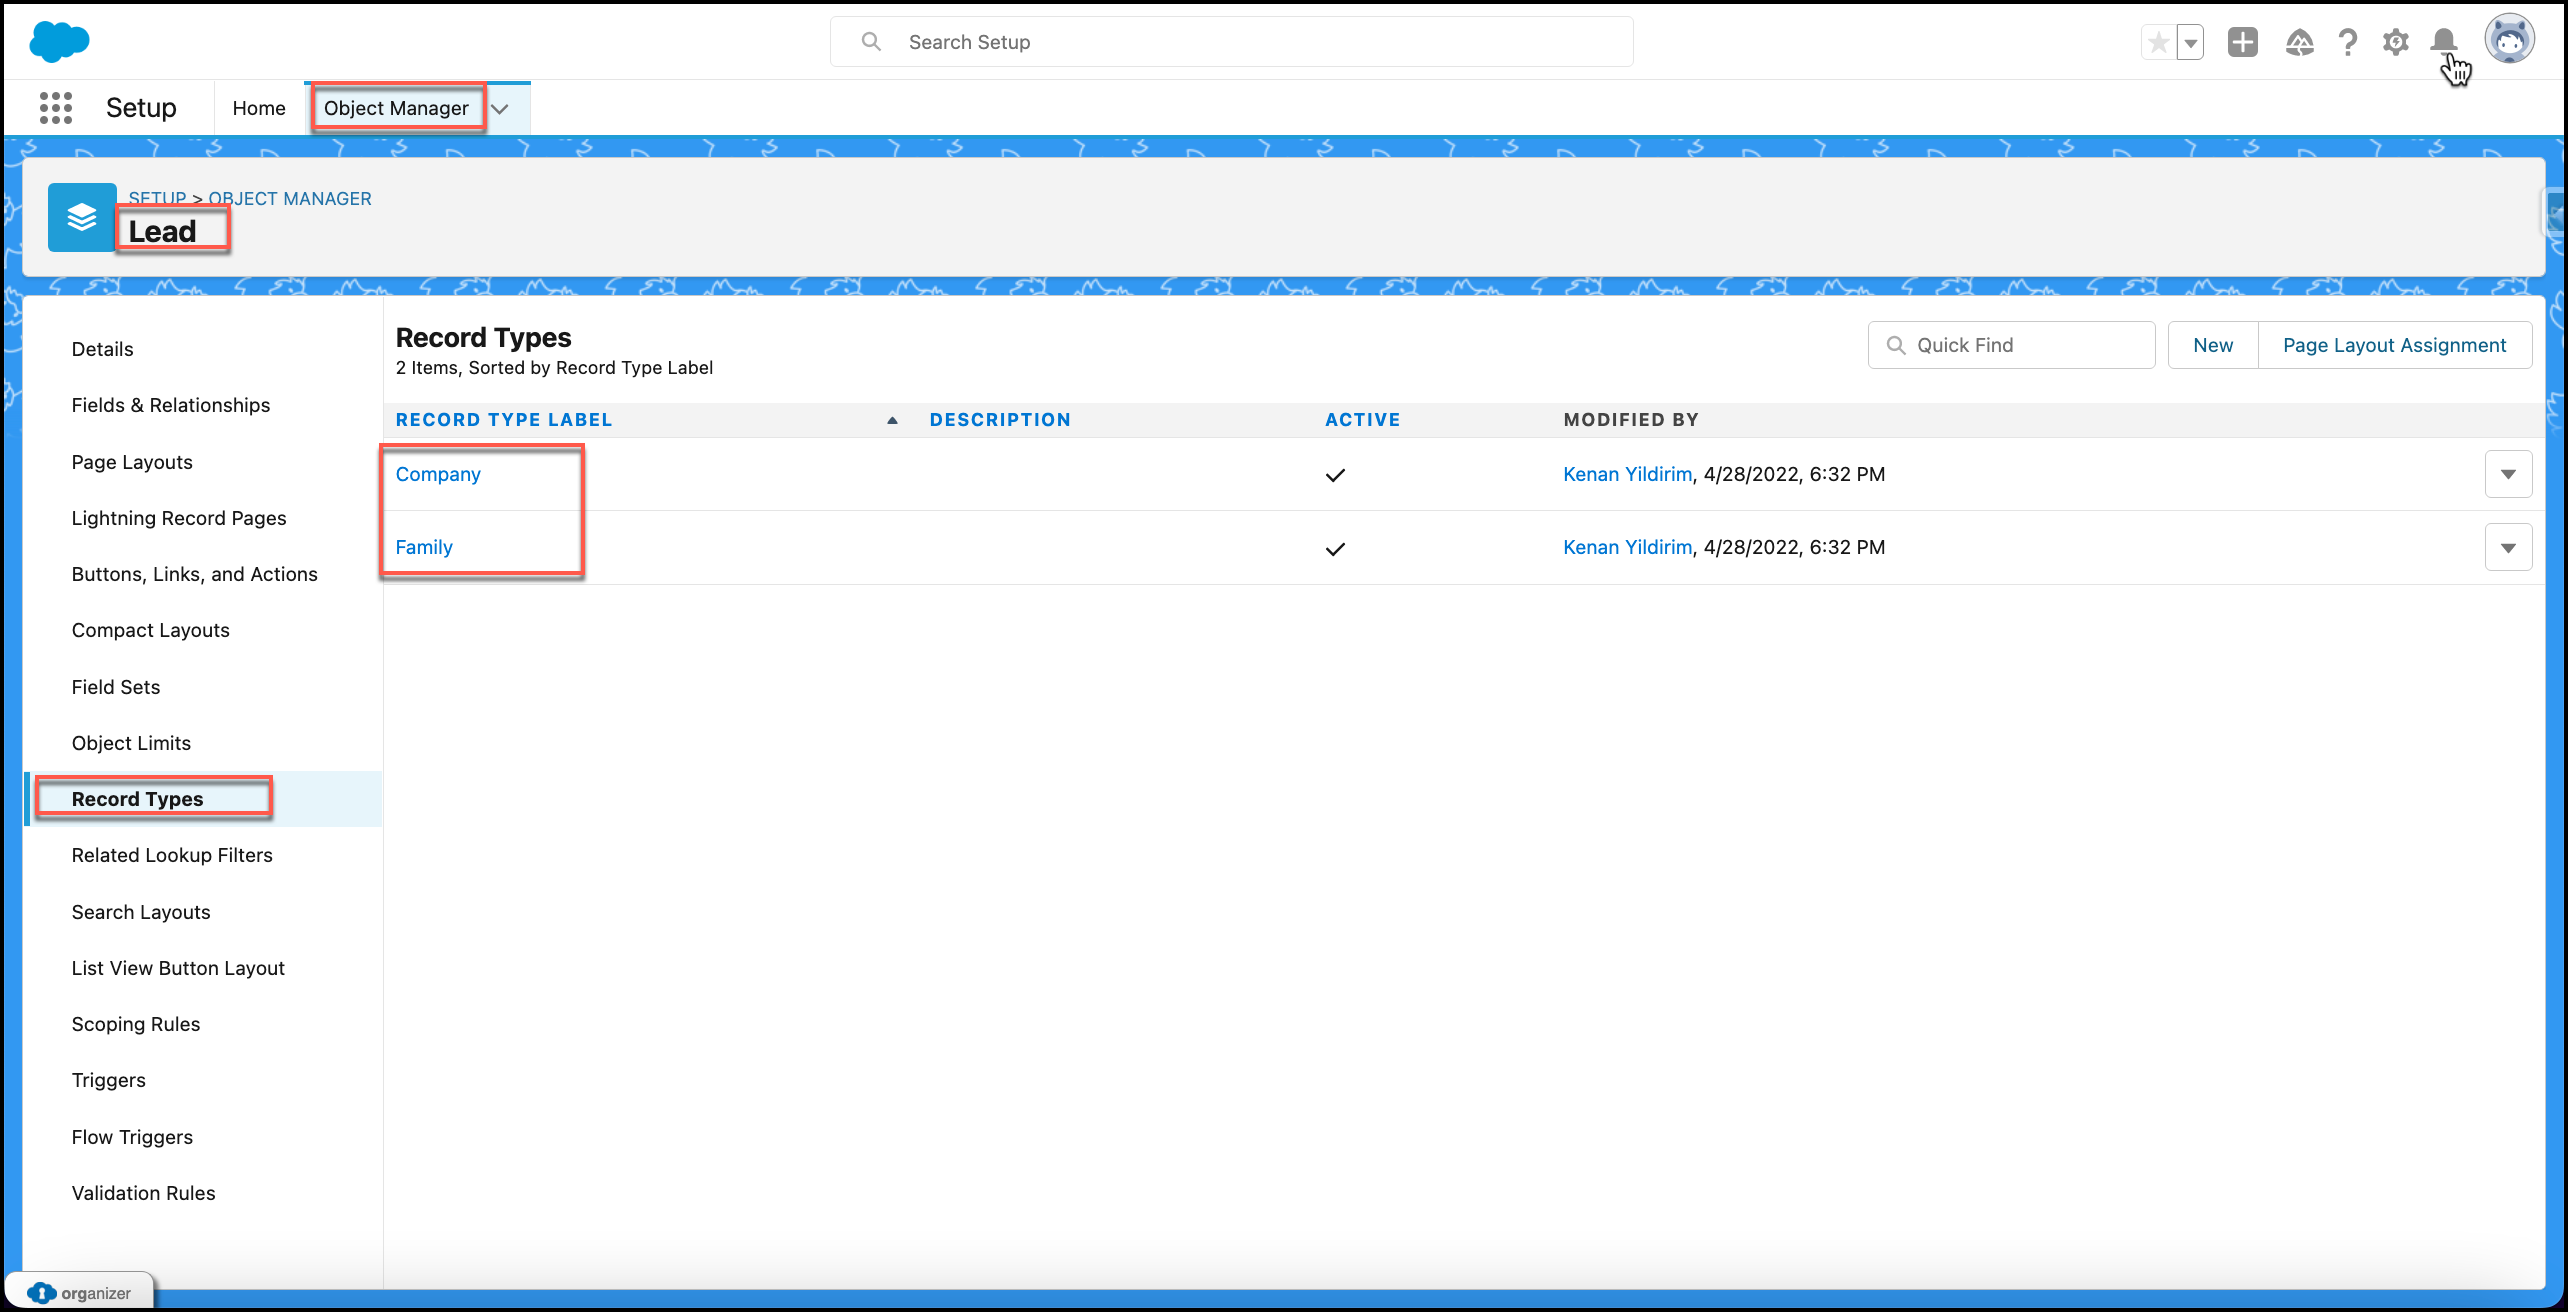
Task: Sort by Record Type Label arrow
Action: [892, 420]
